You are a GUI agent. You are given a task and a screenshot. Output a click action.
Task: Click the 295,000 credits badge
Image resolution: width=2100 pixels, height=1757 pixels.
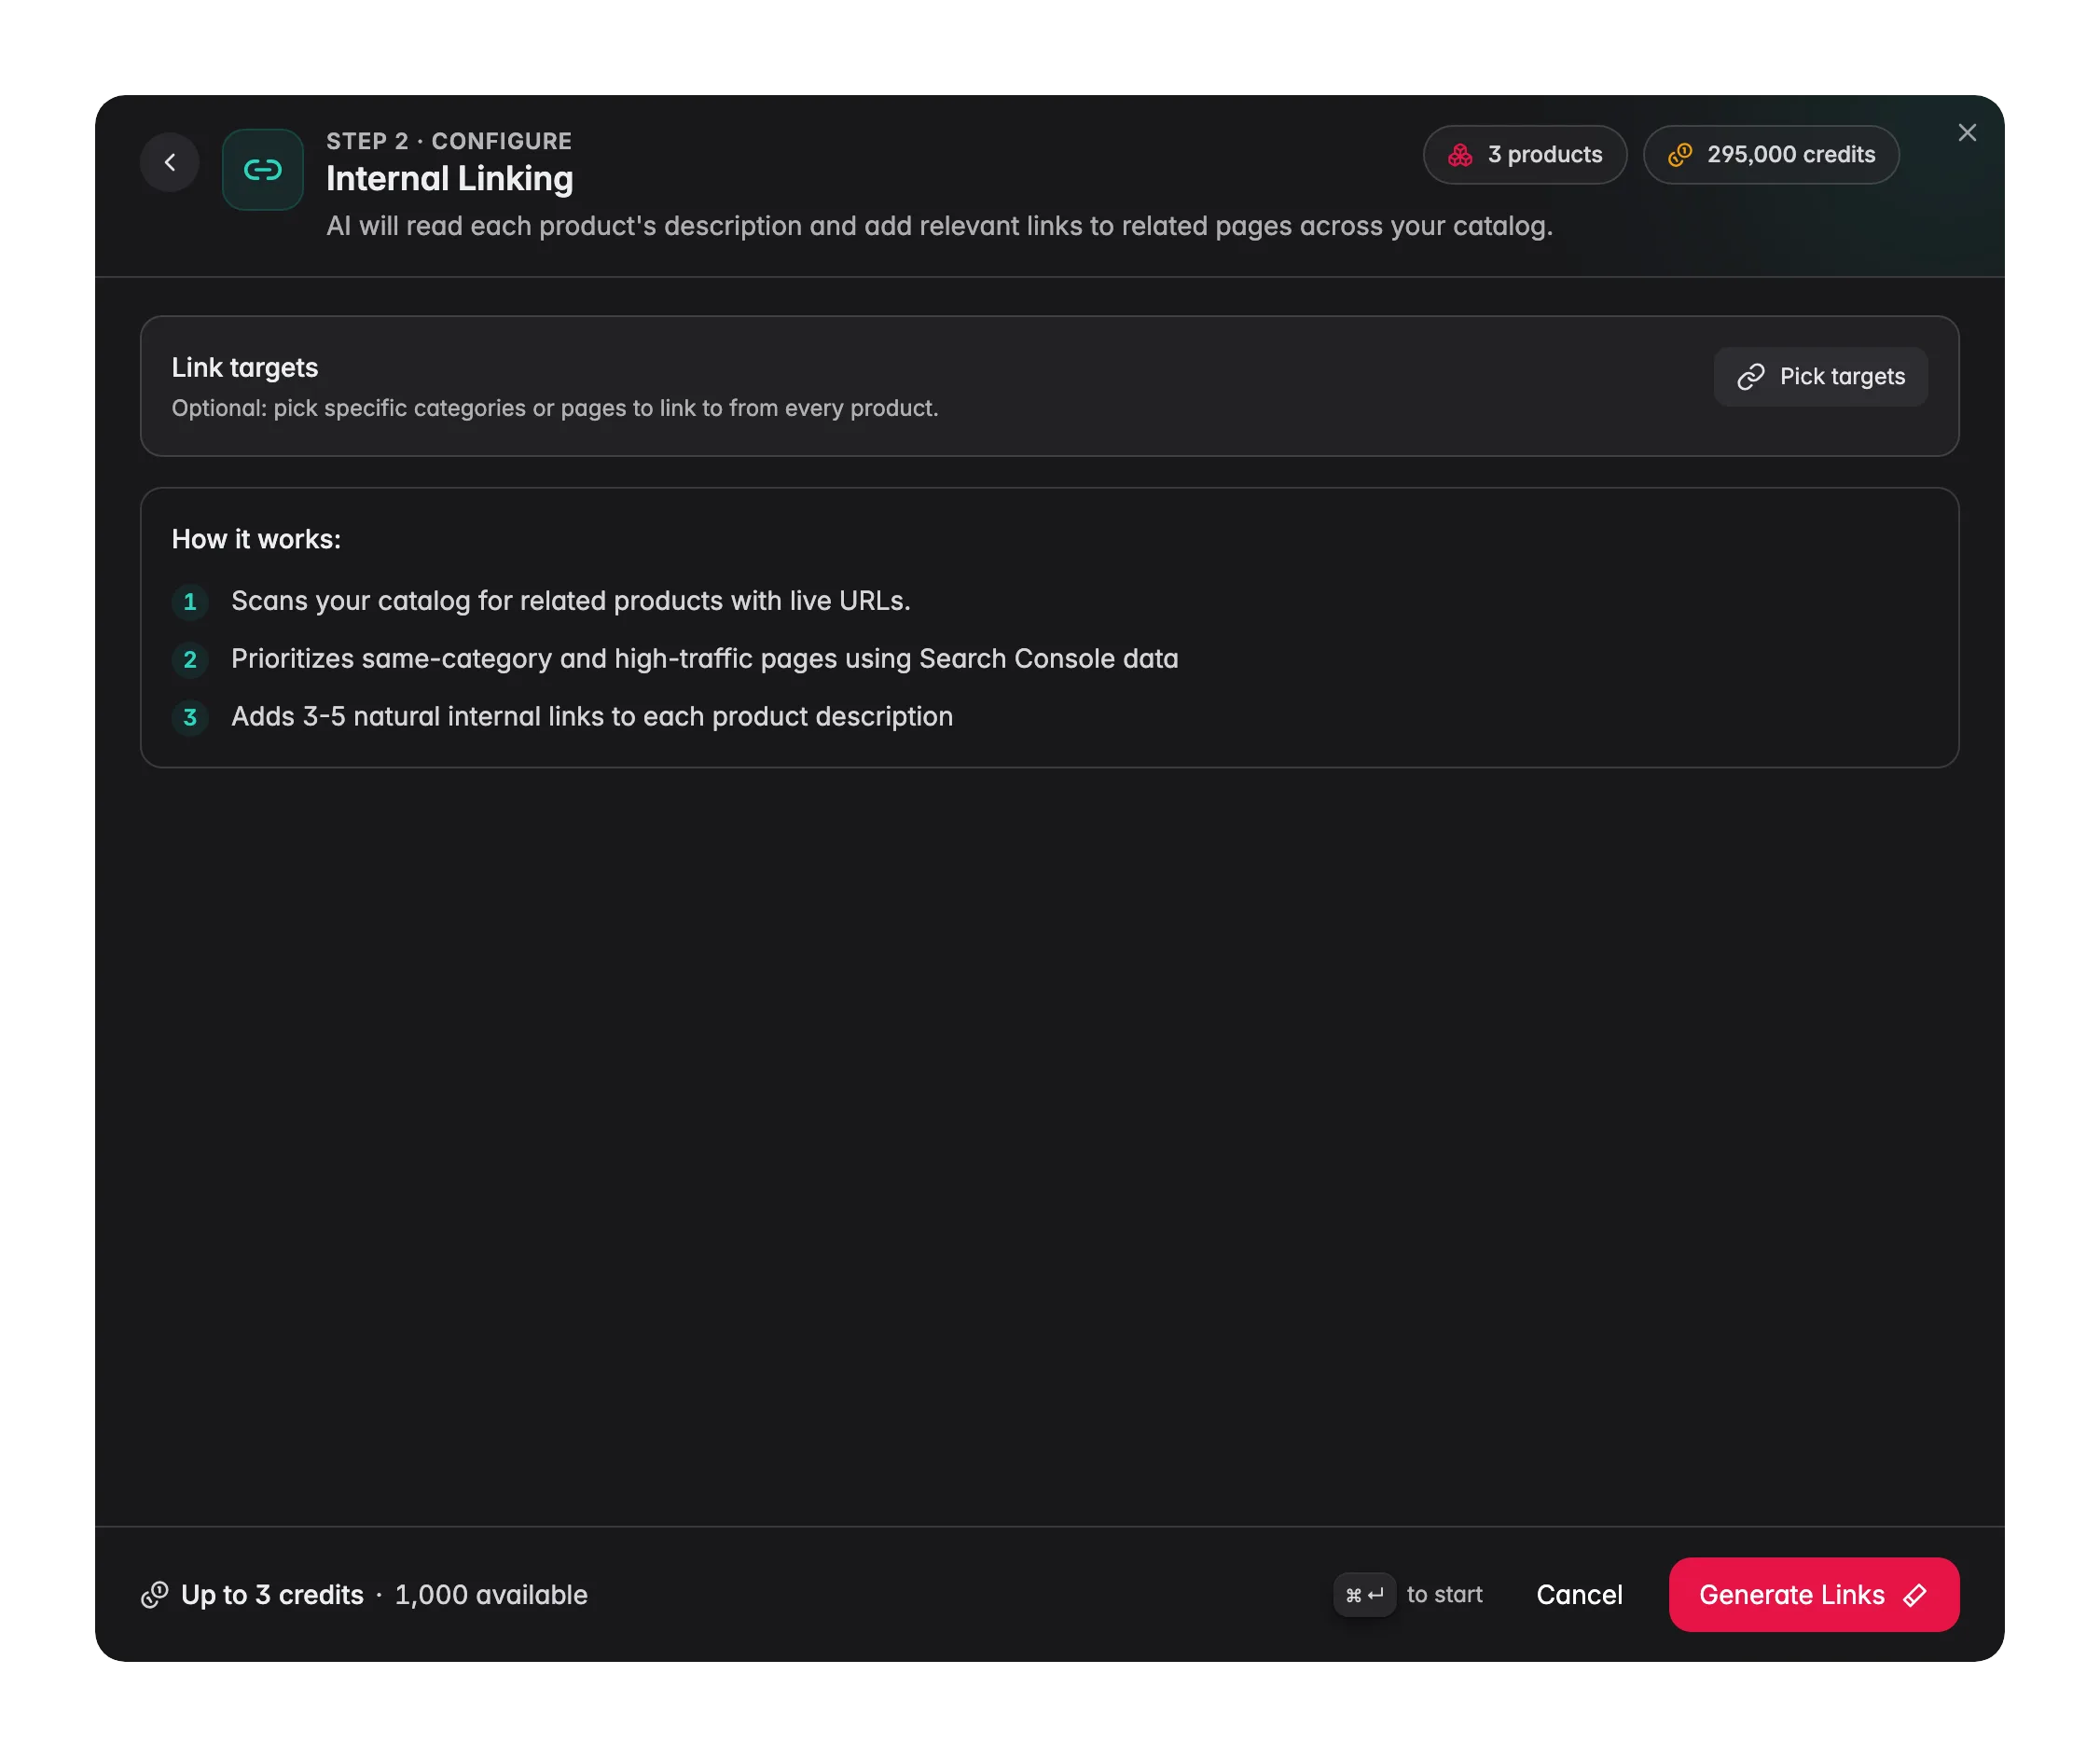click(1770, 155)
